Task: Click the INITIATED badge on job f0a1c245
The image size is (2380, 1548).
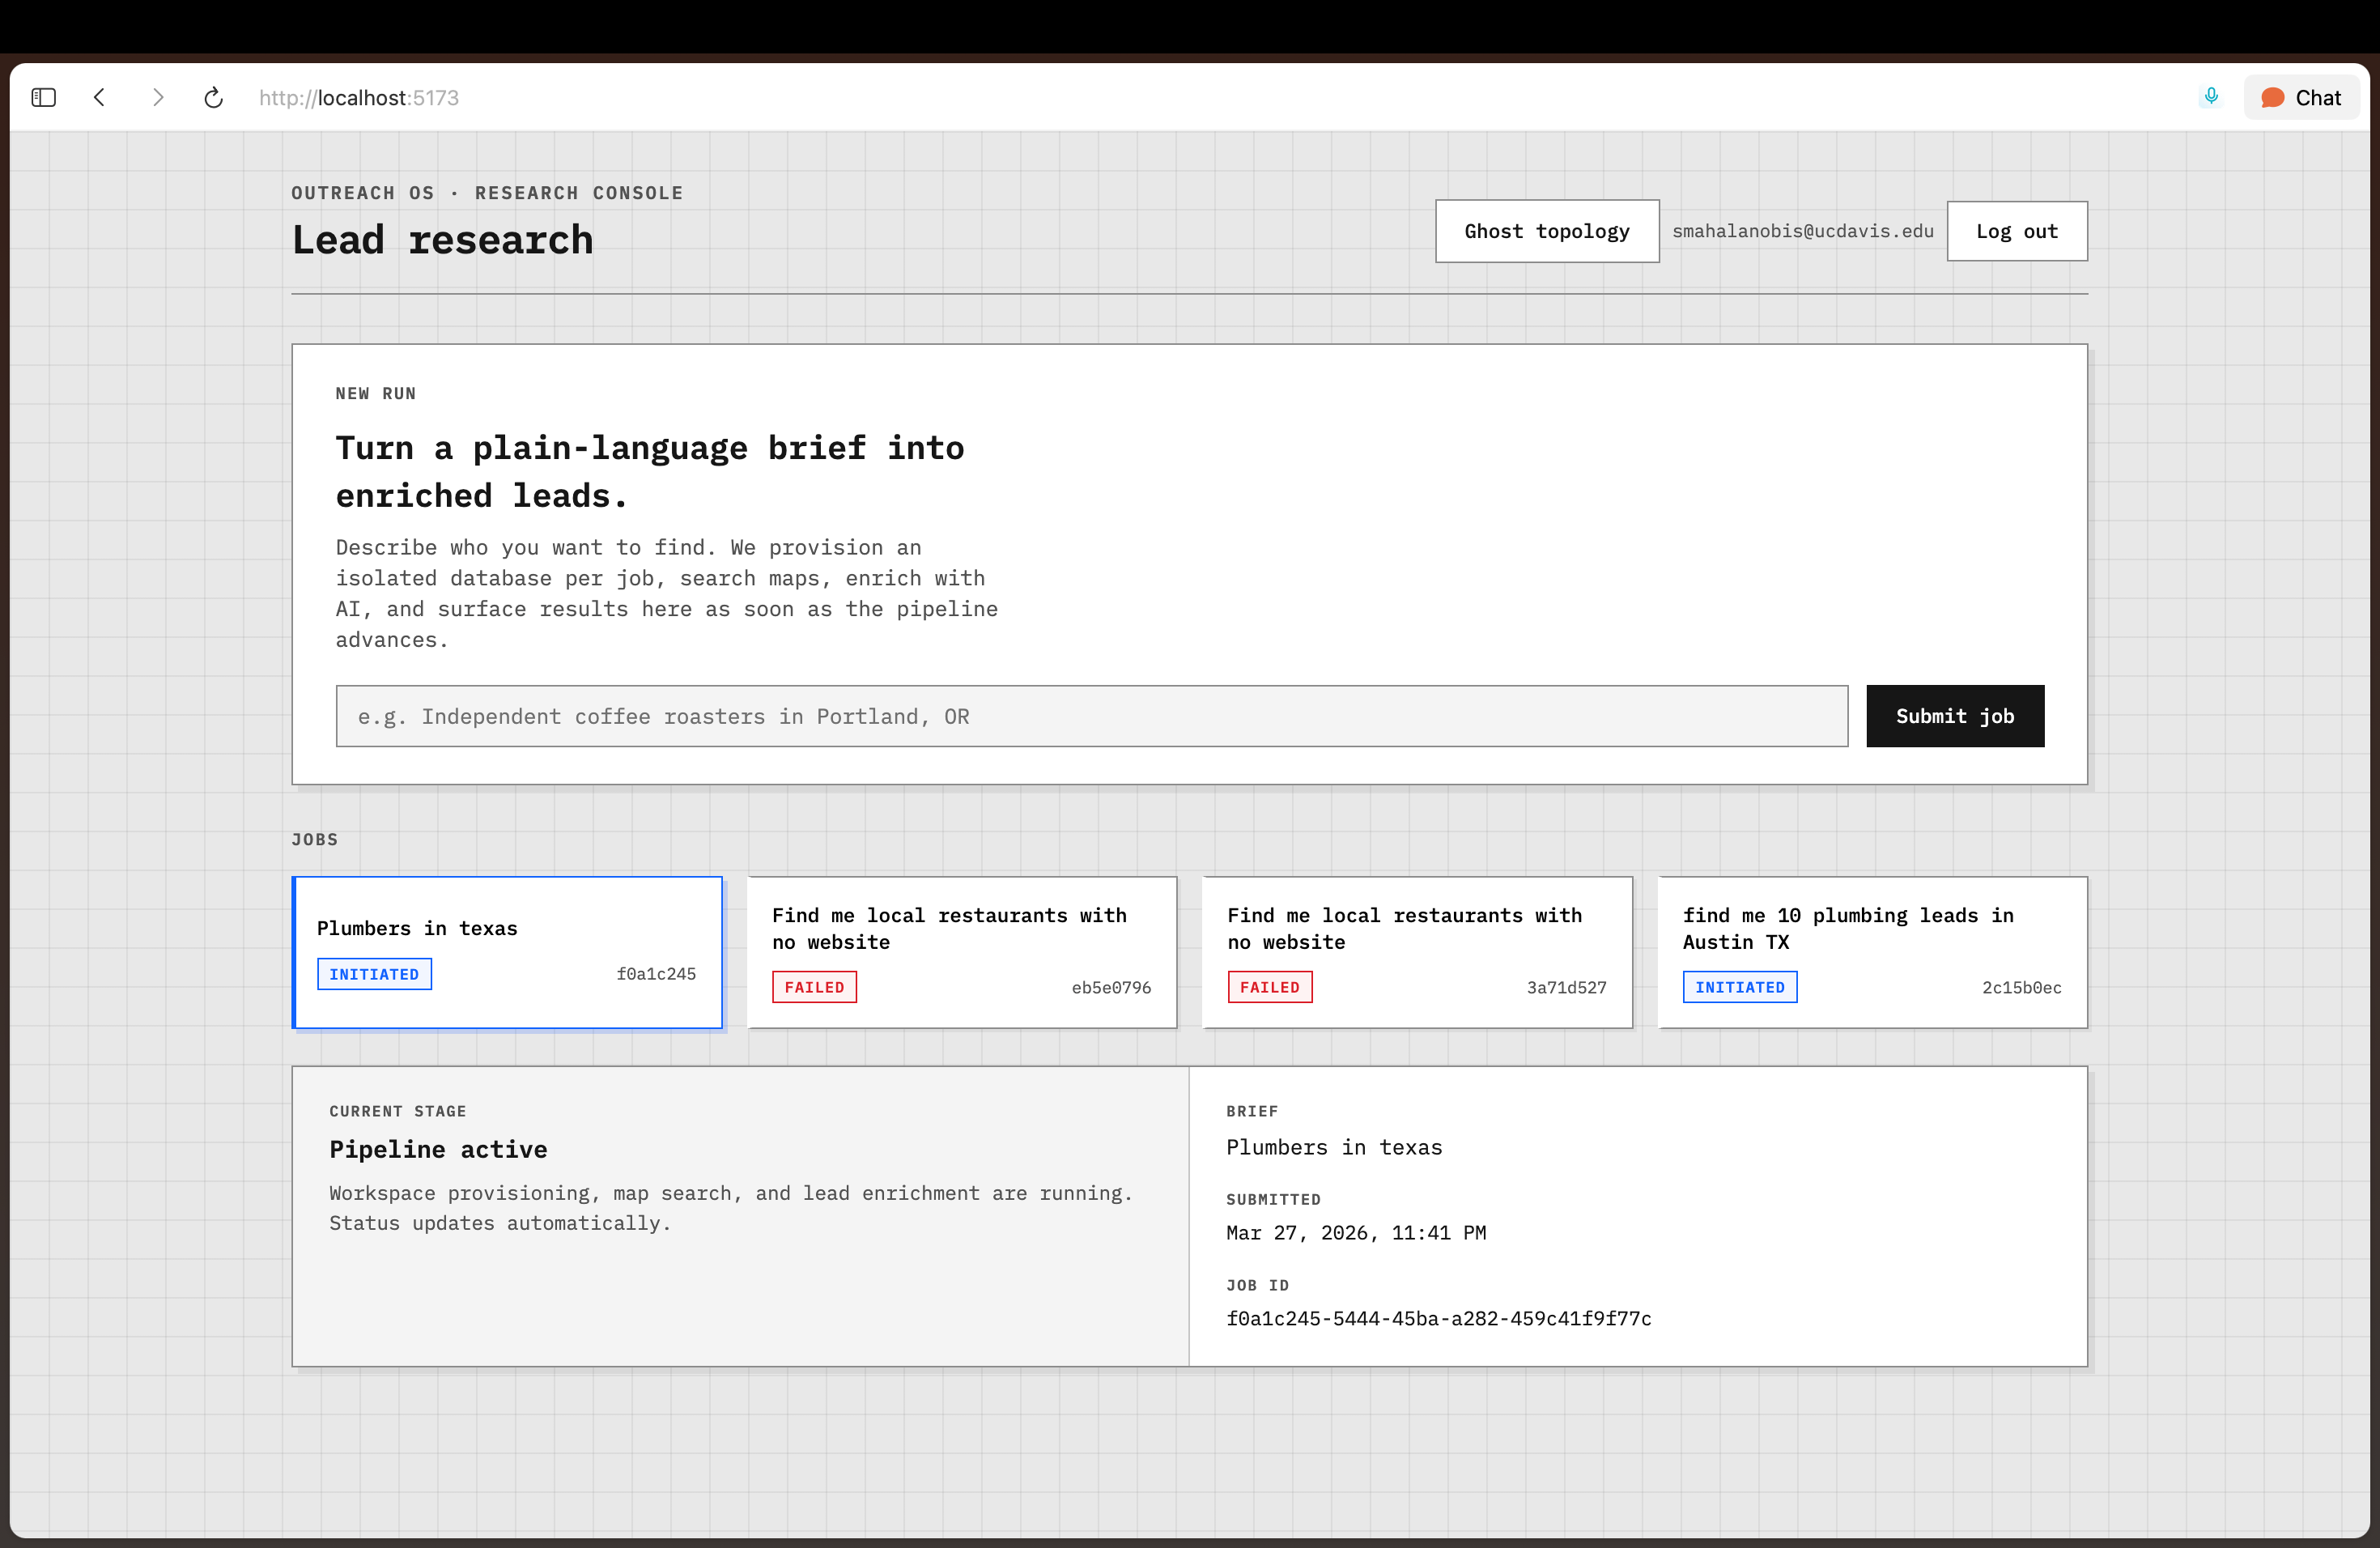Action: tap(374, 974)
